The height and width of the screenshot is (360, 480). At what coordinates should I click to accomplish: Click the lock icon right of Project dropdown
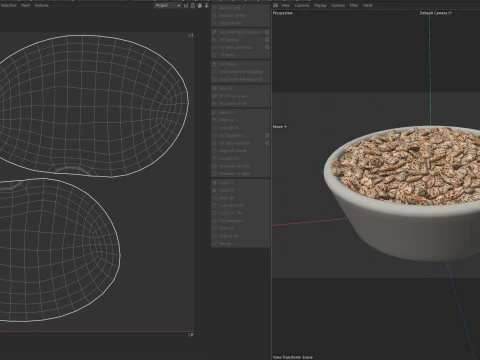(x=193, y=5)
